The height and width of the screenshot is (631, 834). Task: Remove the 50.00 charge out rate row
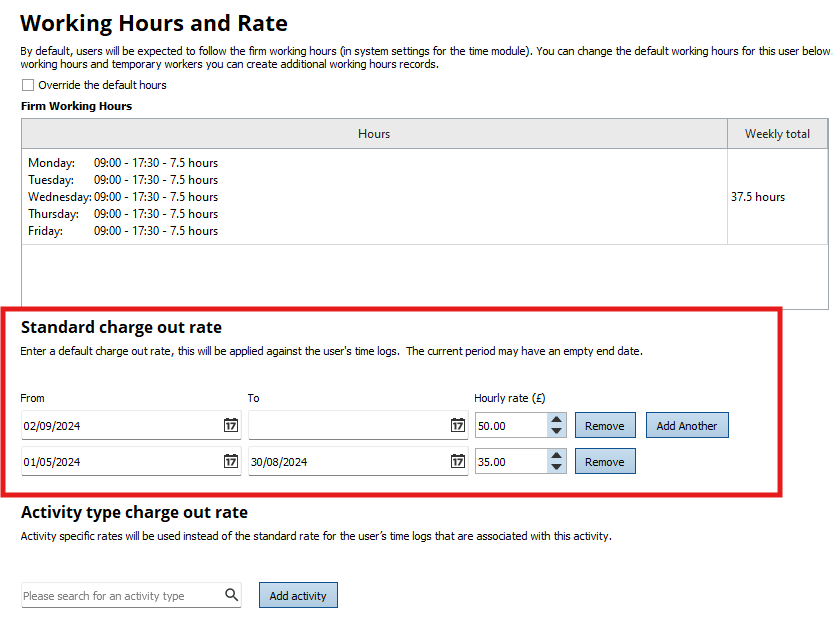point(604,426)
